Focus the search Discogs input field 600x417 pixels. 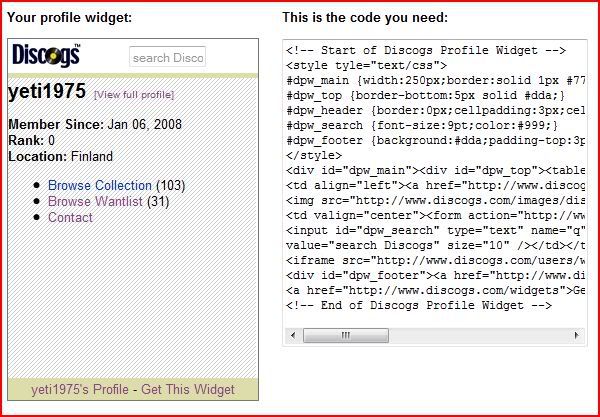pos(168,57)
